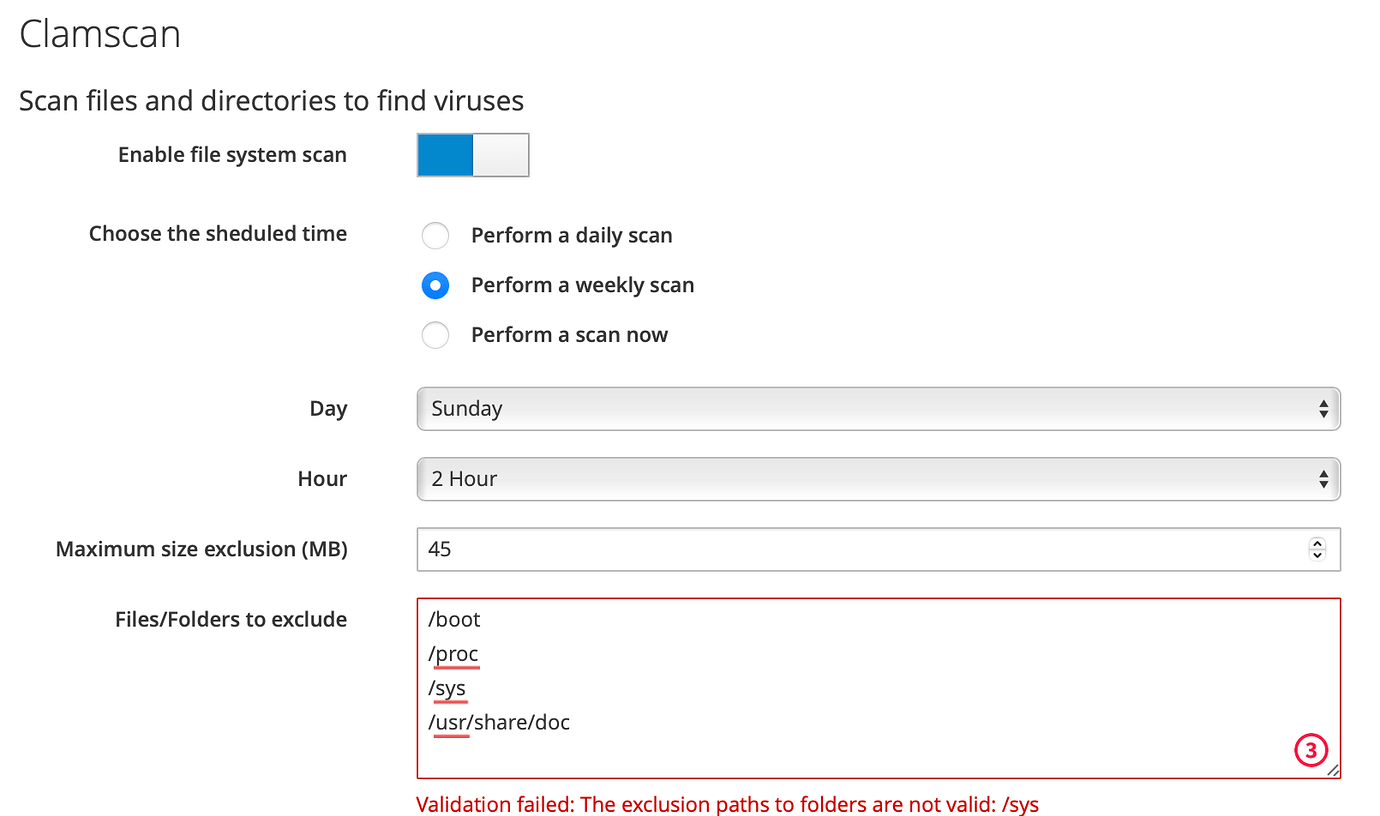
Task: Click the textarea resize grip handle
Action: coord(1335,770)
